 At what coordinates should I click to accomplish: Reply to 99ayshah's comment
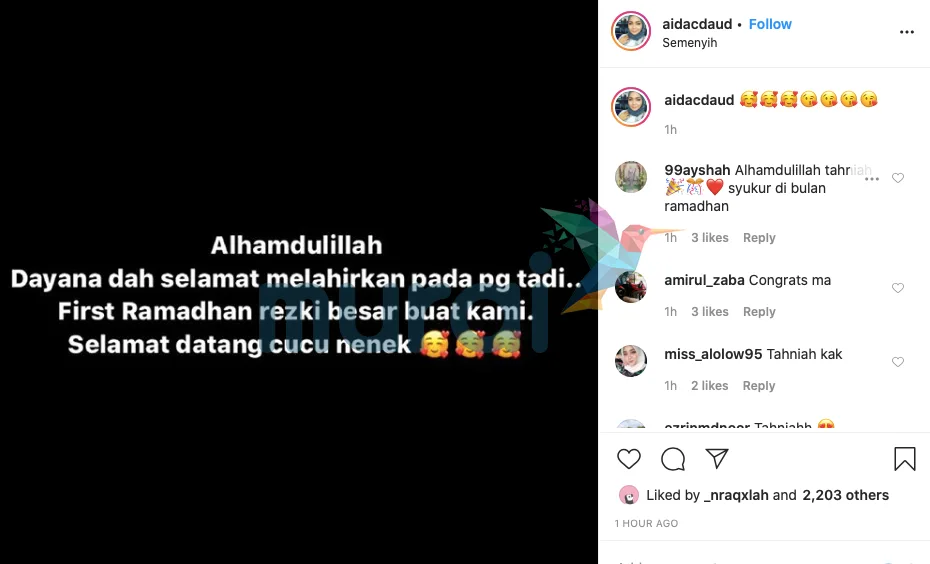(x=759, y=238)
